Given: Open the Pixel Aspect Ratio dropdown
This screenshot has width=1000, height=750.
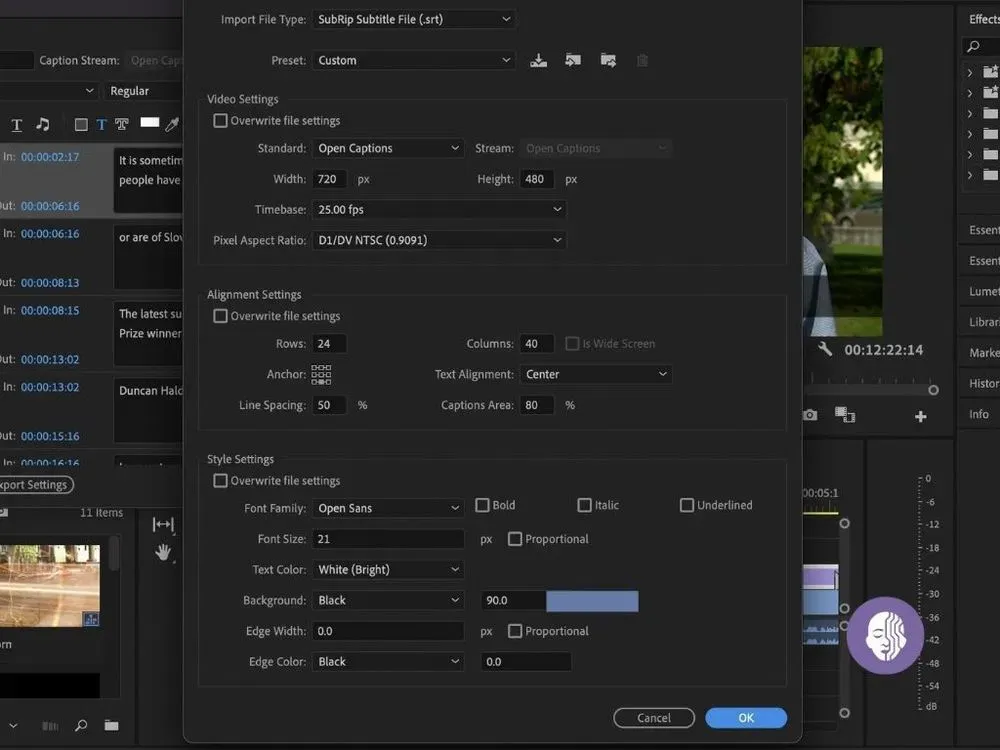Looking at the screenshot, I should 439,240.
